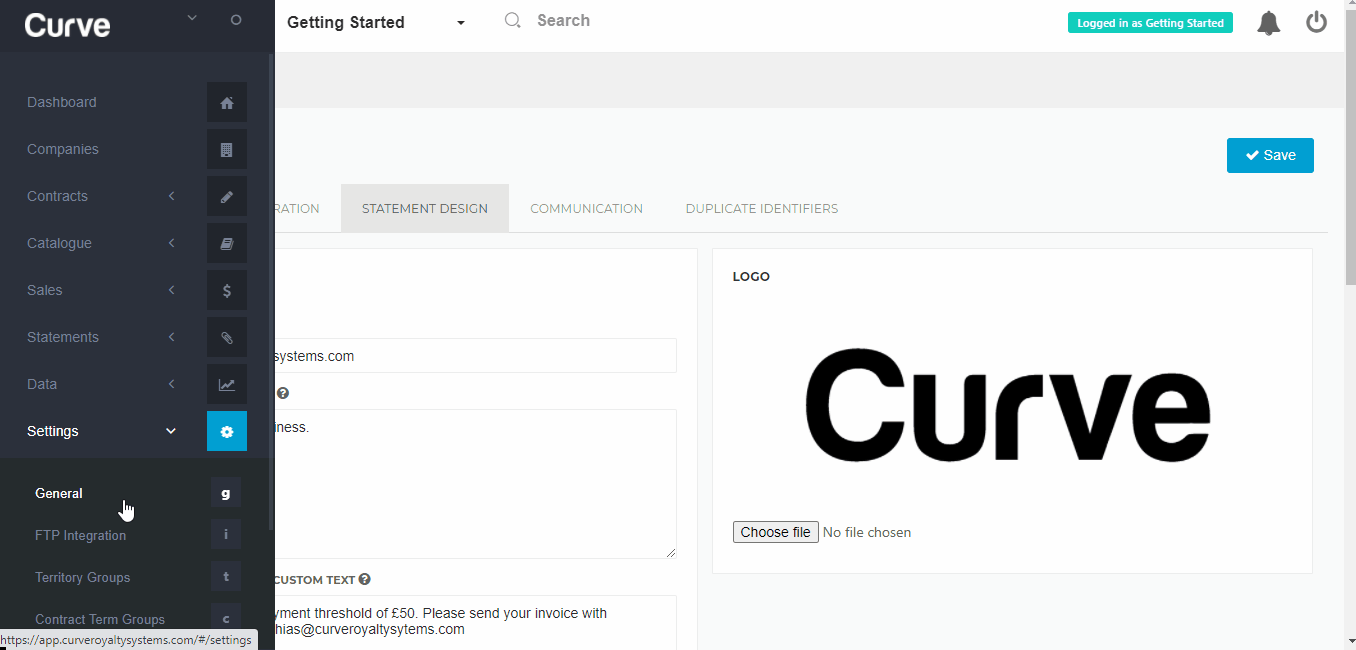Click the LOGO heading text
Viewport: 1356px width, 650px height.
point(751,276)
